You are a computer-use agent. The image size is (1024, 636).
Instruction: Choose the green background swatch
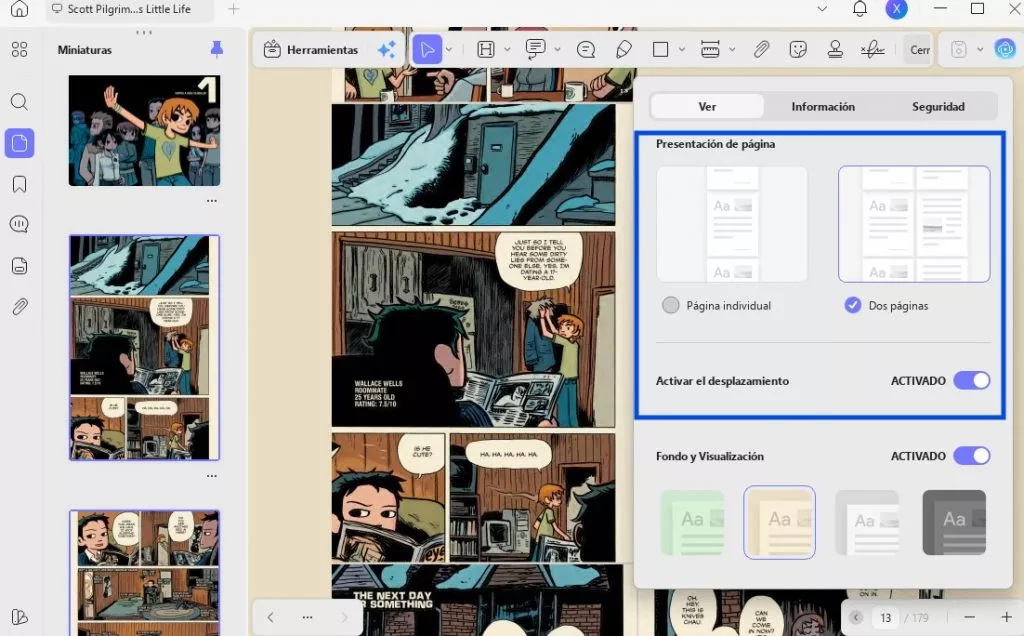[x=692, y=522]
